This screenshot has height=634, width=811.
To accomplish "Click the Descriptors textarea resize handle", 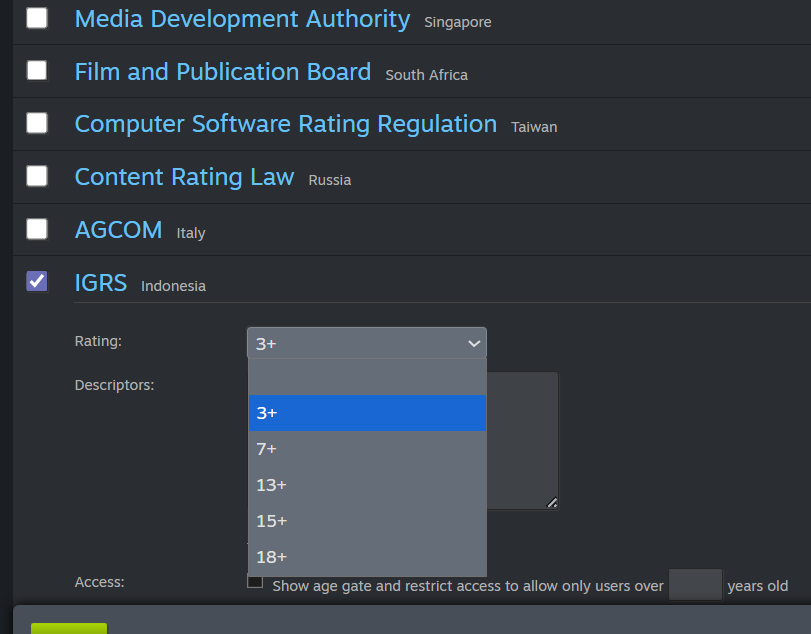I will click(552, 503).
